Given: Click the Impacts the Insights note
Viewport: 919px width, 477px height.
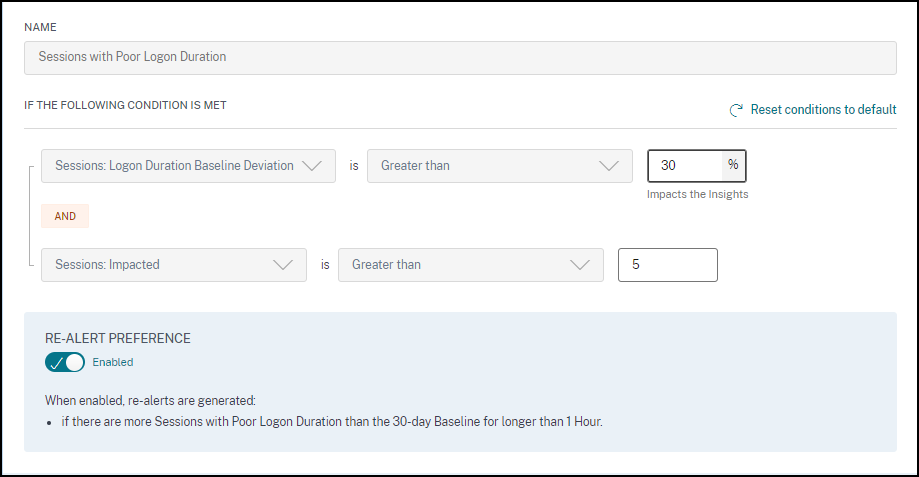Looking at the screenshot, I should pyautogui.click(x=697, y=194).
